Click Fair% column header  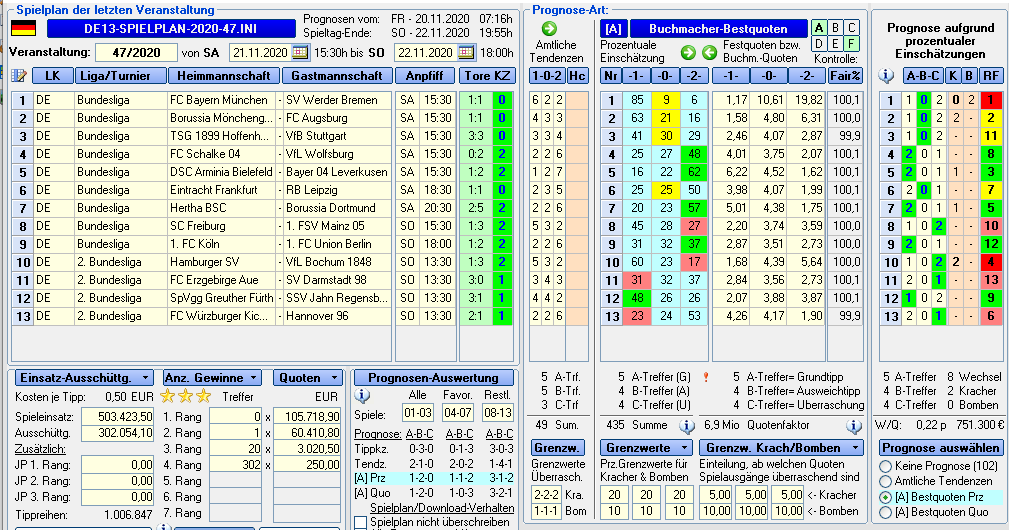(x=845, y=76)
